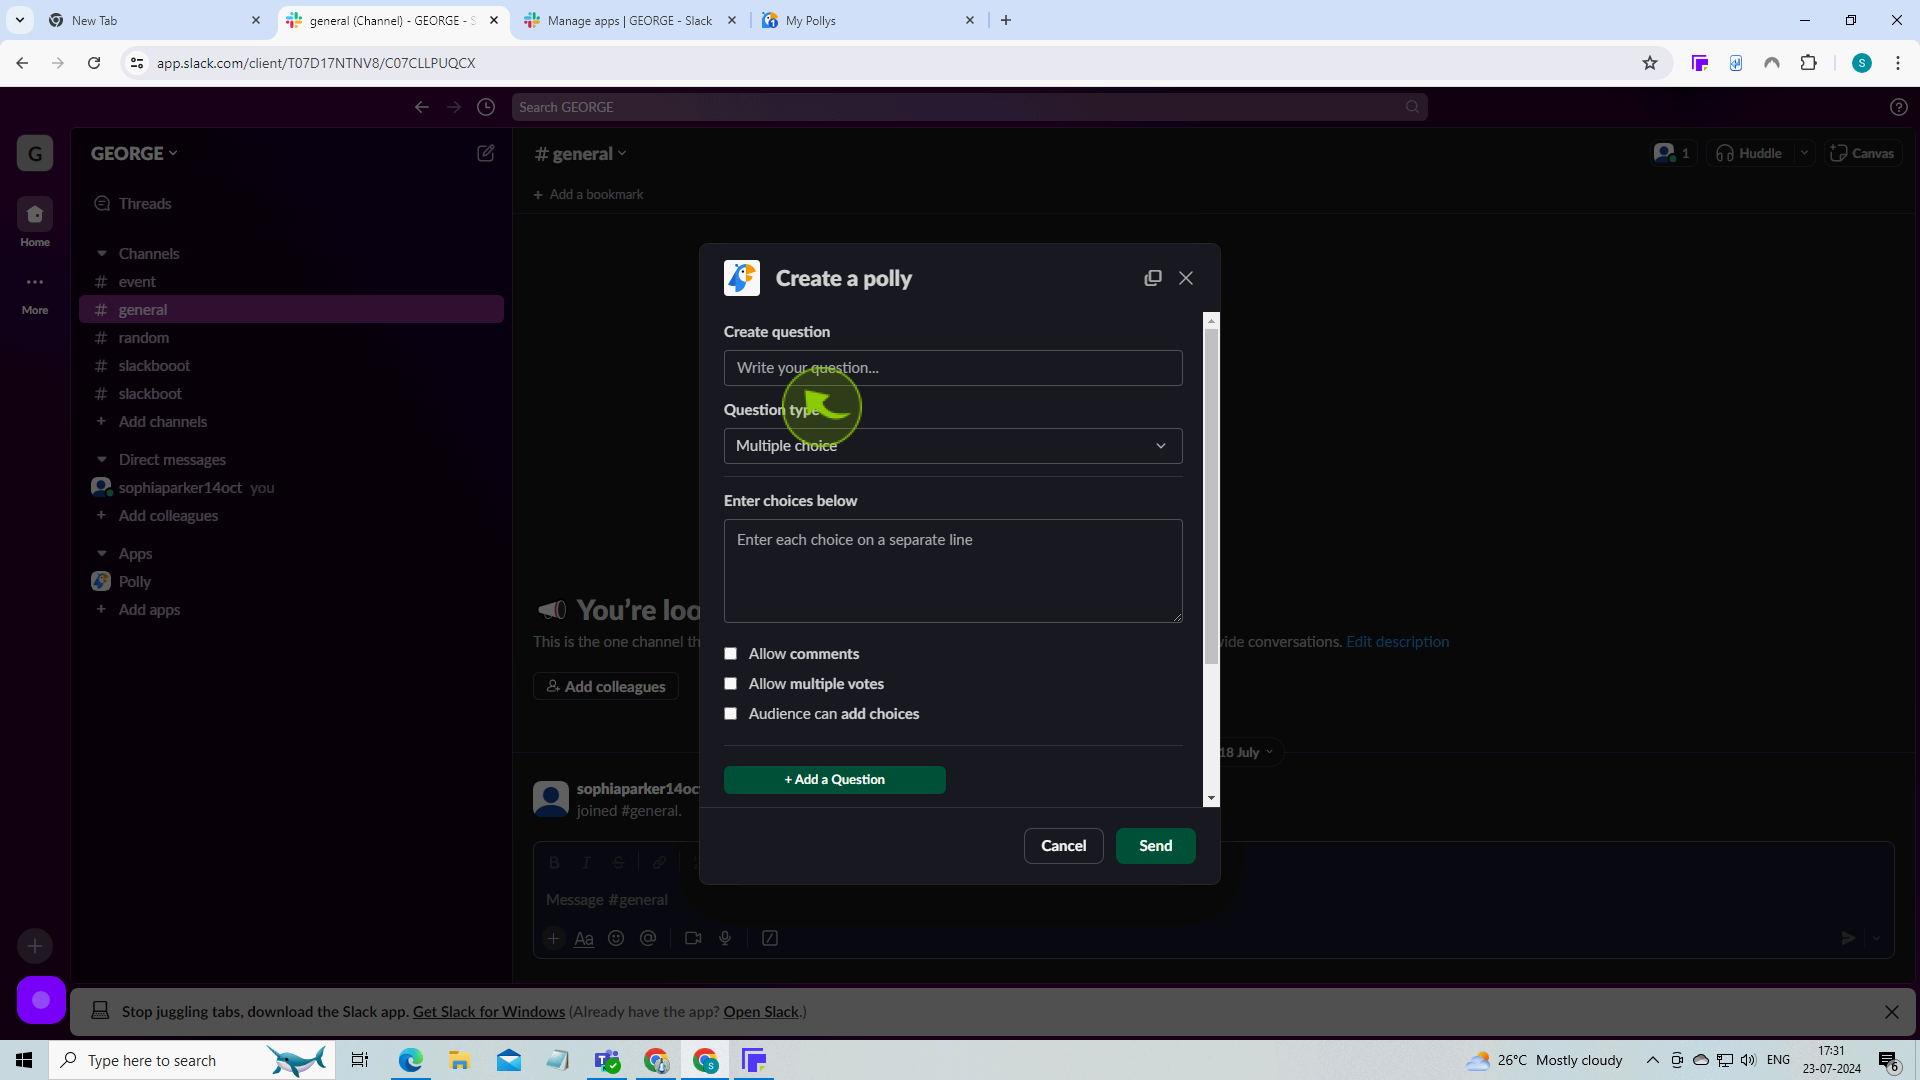The width and height of the screenshot is (1920, 1080).
Task: Click the G workspace avatar
Action: tap(35, 154)
